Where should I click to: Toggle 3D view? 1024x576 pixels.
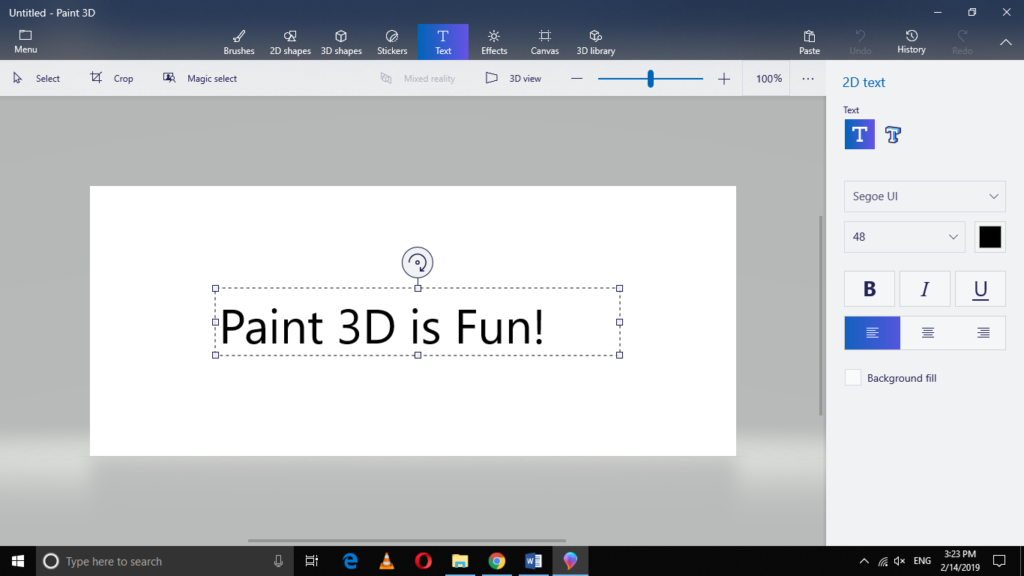click(513, 78)
